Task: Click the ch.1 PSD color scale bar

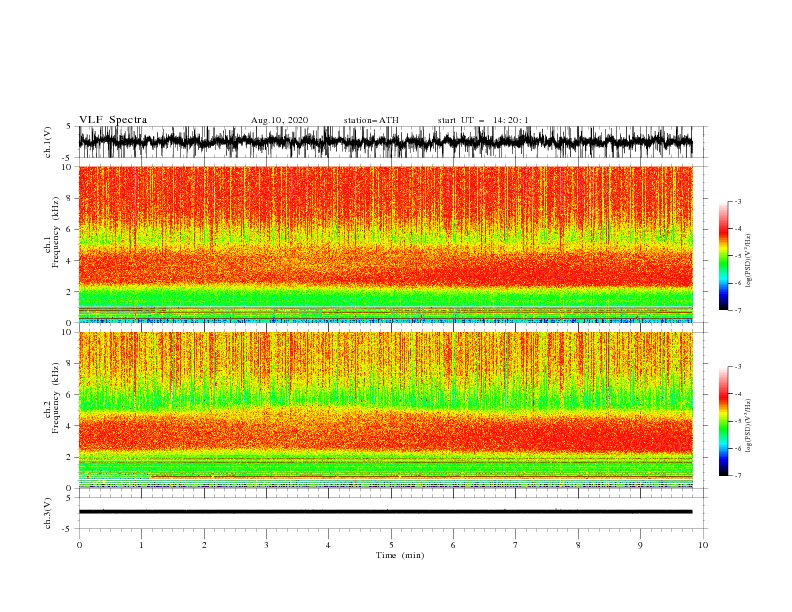Action: (723, 256)
